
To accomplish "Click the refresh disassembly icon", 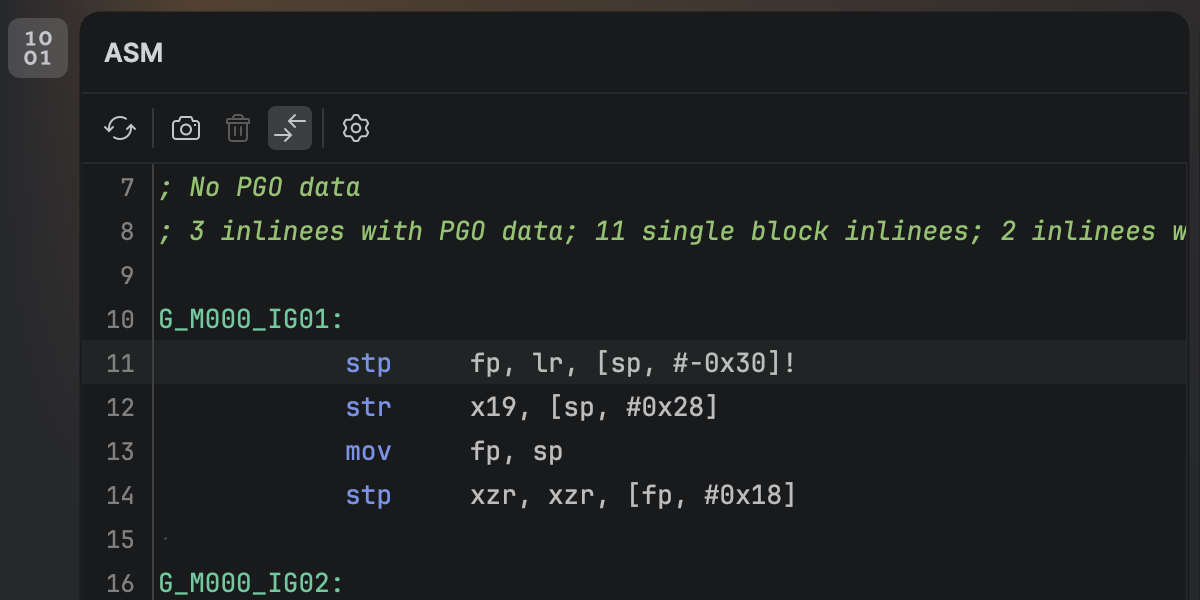I will pos(120,128).
